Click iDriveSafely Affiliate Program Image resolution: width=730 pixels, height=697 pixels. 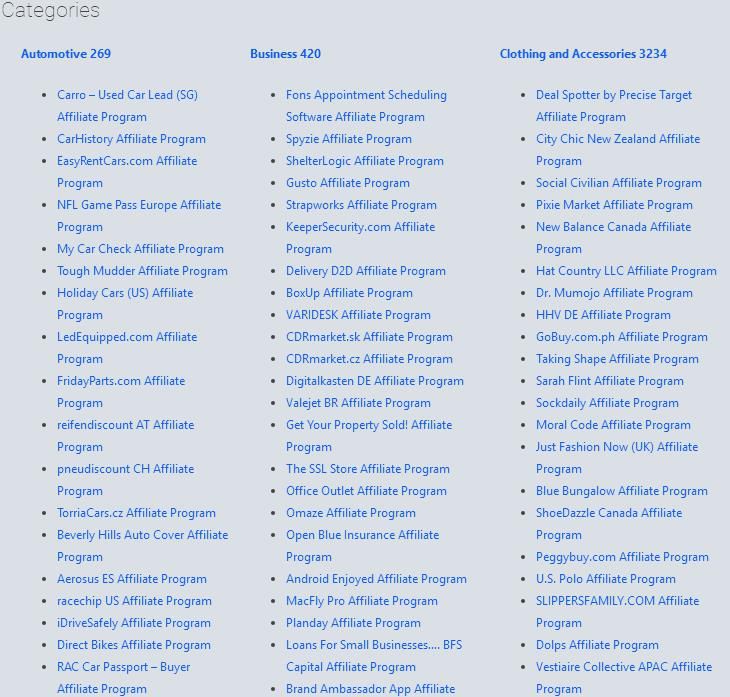134,623
